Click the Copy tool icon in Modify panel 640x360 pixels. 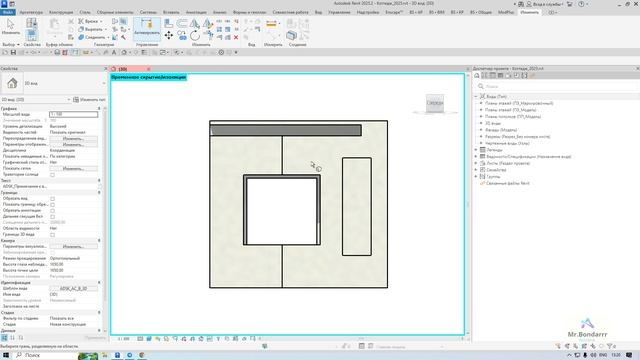coord(182,36)
